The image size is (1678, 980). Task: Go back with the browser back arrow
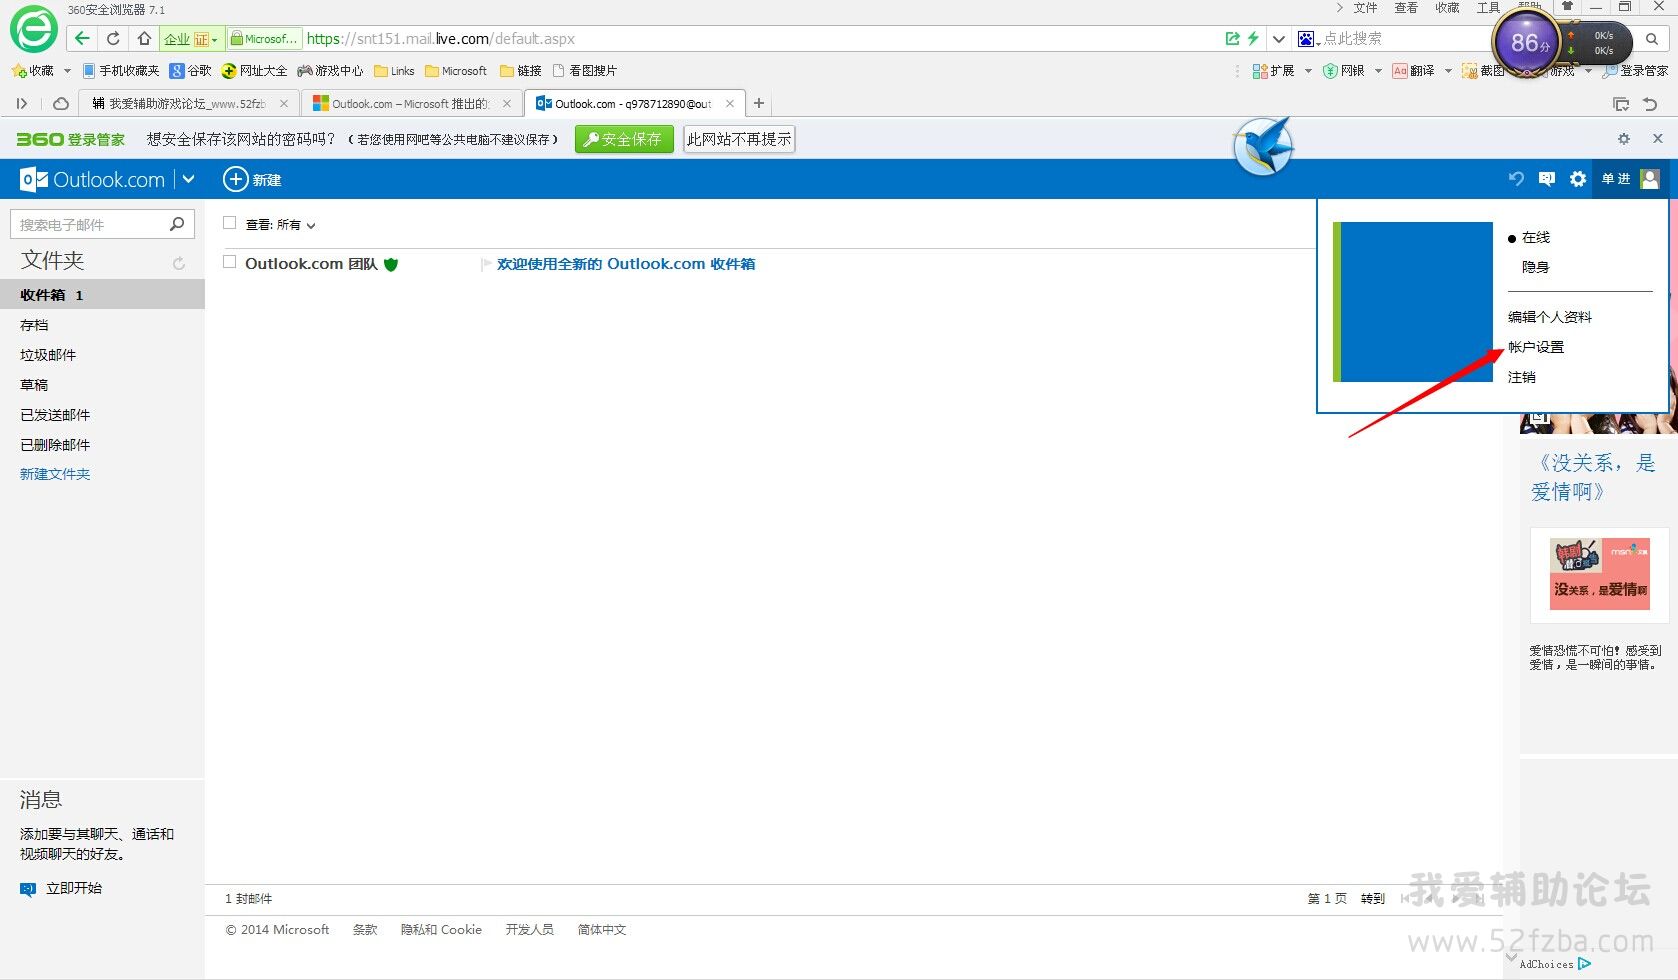point(82,39)
